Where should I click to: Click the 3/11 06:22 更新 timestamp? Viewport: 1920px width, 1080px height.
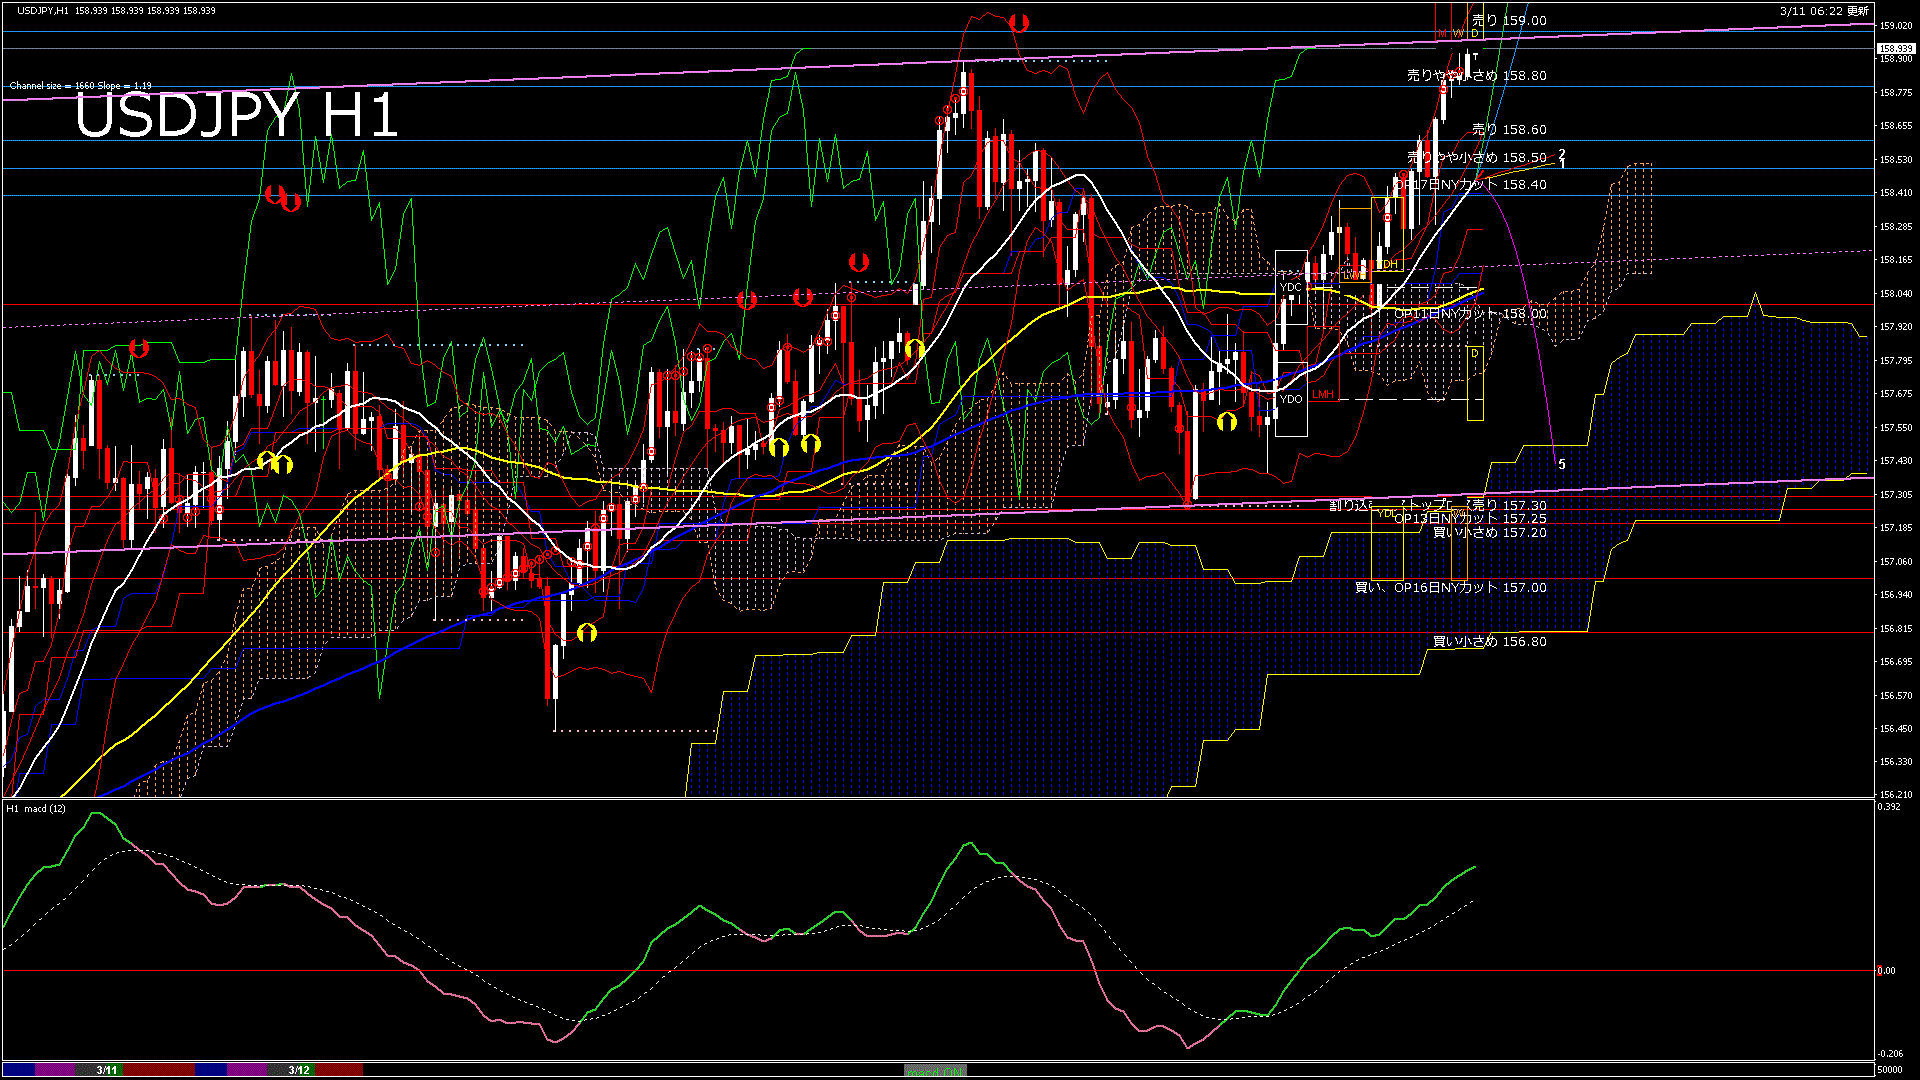click(1823, 11)
